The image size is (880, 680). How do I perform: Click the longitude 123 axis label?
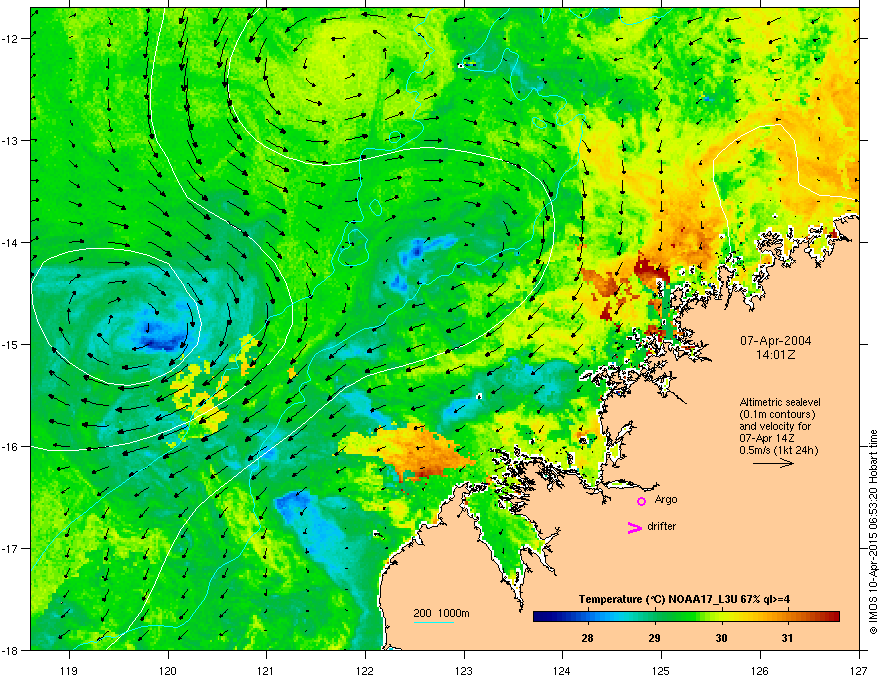(464, 670)
